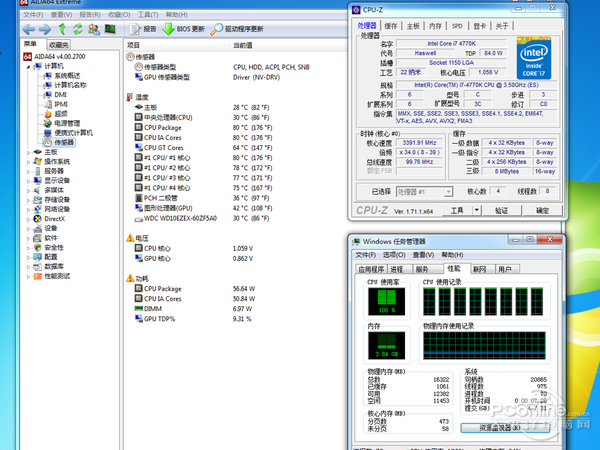Click the green forward arrow in AIDA64 toolbar
Screen dimensions: 600x450
(x=46, y=29)
